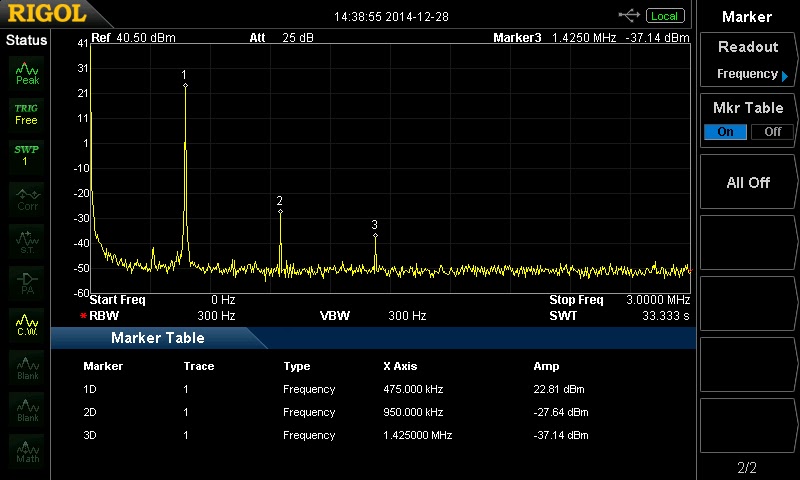Turn Mkr Table On
Screen dimensions: 800x480
pos(725,132)
